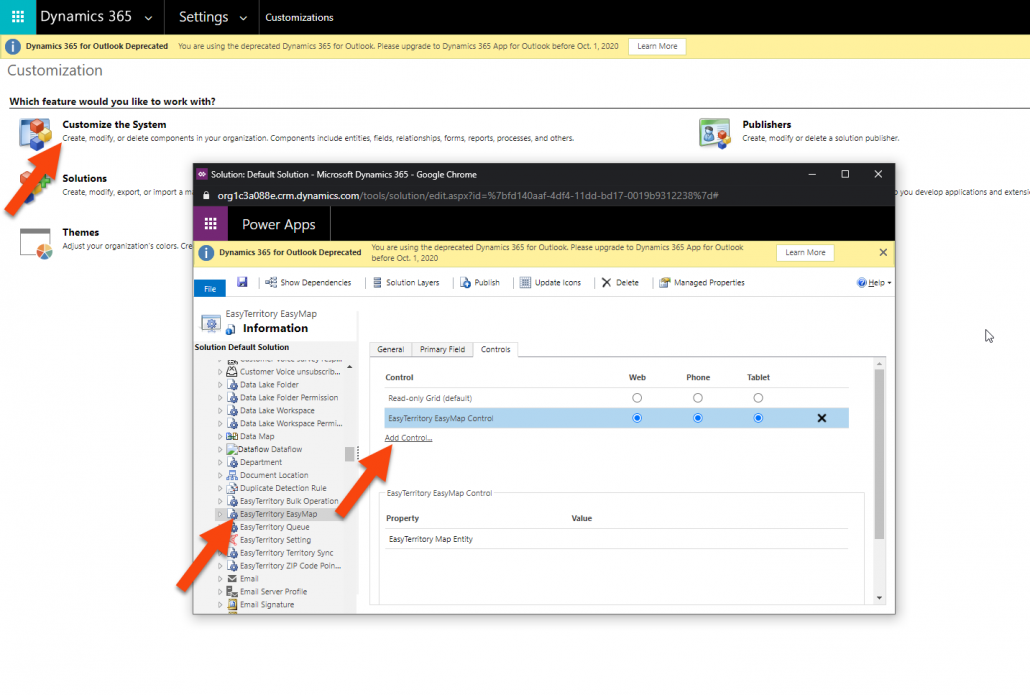Click the Save icon next to File

click(242, 282)
